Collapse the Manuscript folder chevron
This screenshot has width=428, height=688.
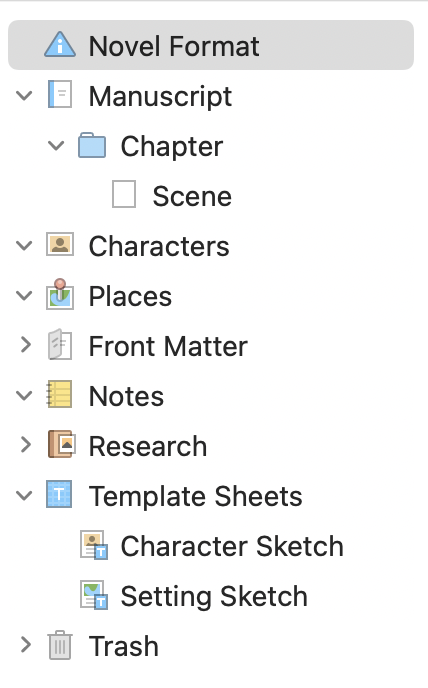pos(24,95)
